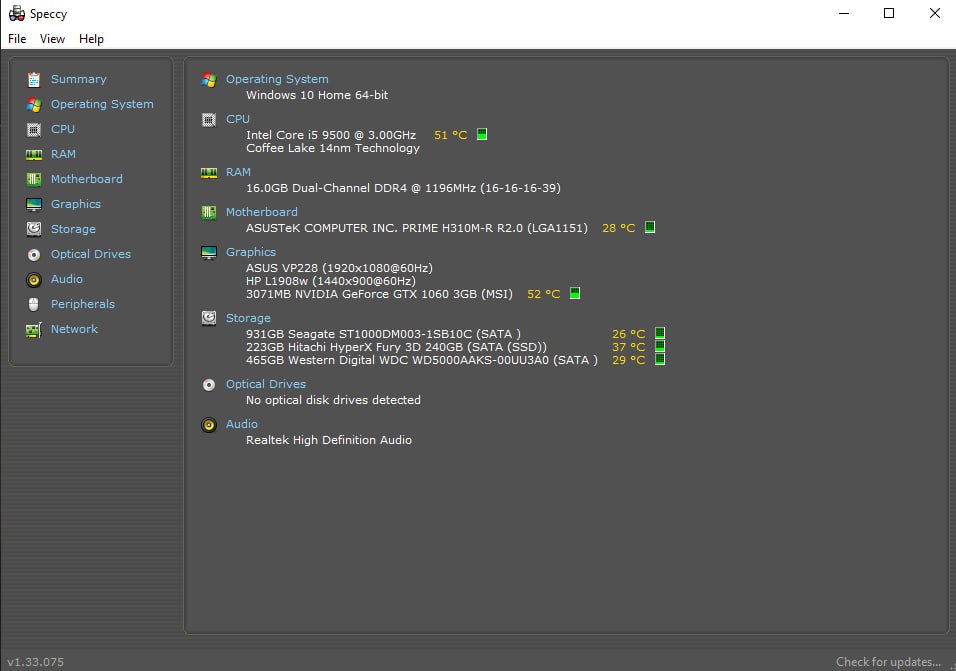The image size is (956, 671).
Task: Click the green GPU temperature indicator
Action: click(574, 293)
